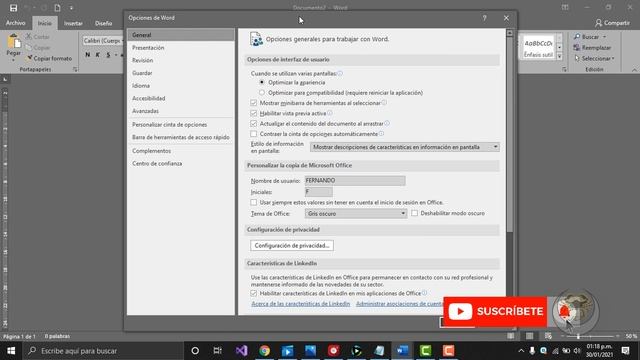This screenshot has width=640, height=360.
Task: Select Presentación in options list
Action: tap(181, 48)
